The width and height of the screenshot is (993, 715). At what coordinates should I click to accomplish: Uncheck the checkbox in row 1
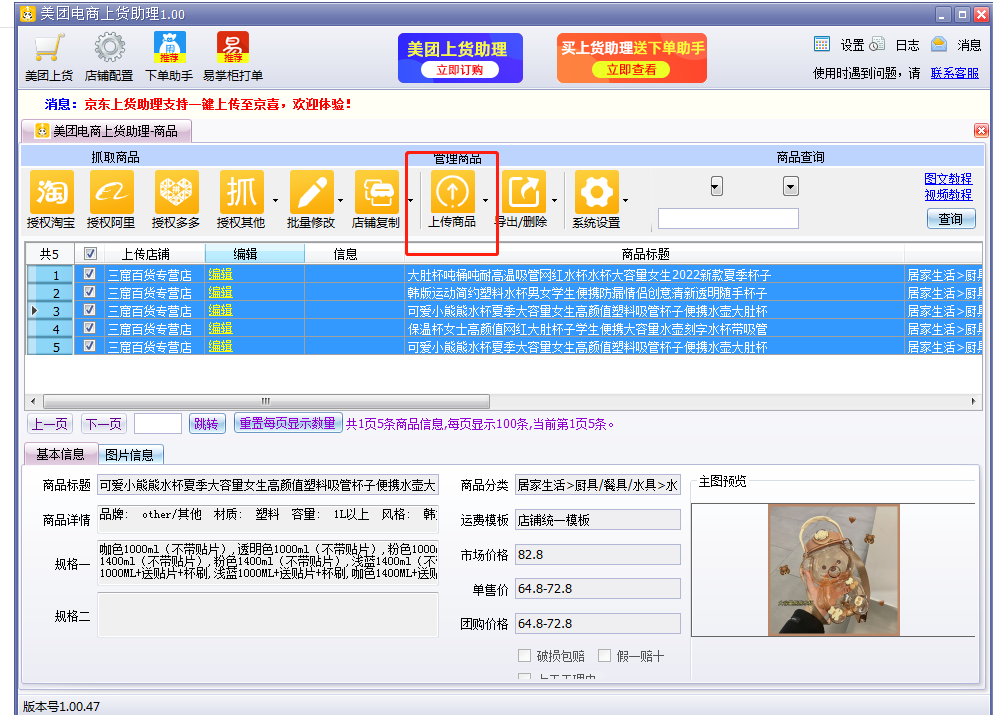[x=89, y=274]
